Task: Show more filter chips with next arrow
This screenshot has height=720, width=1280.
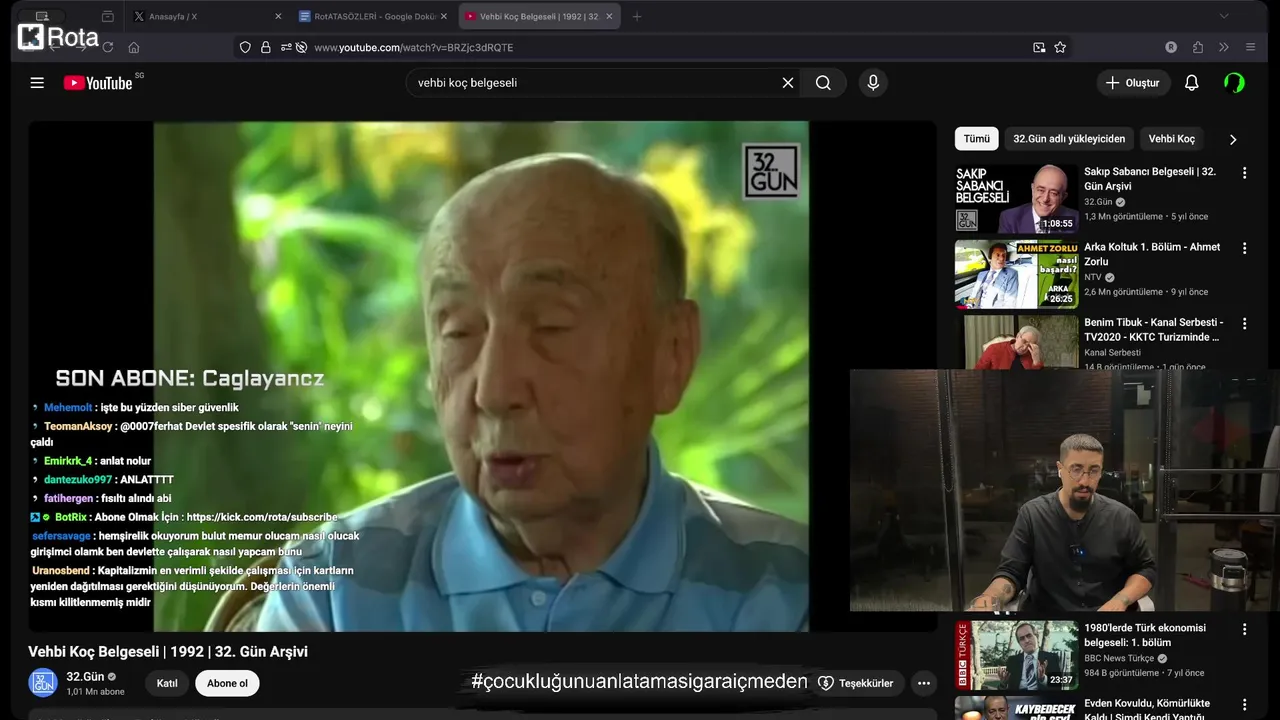Action: [1232, 139]
